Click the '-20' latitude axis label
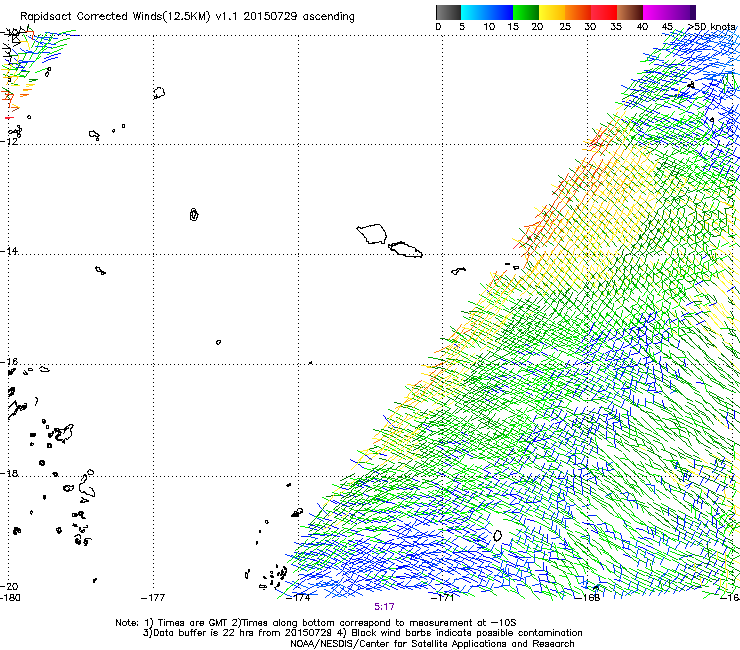740x650 pixels. click(9, 586)
